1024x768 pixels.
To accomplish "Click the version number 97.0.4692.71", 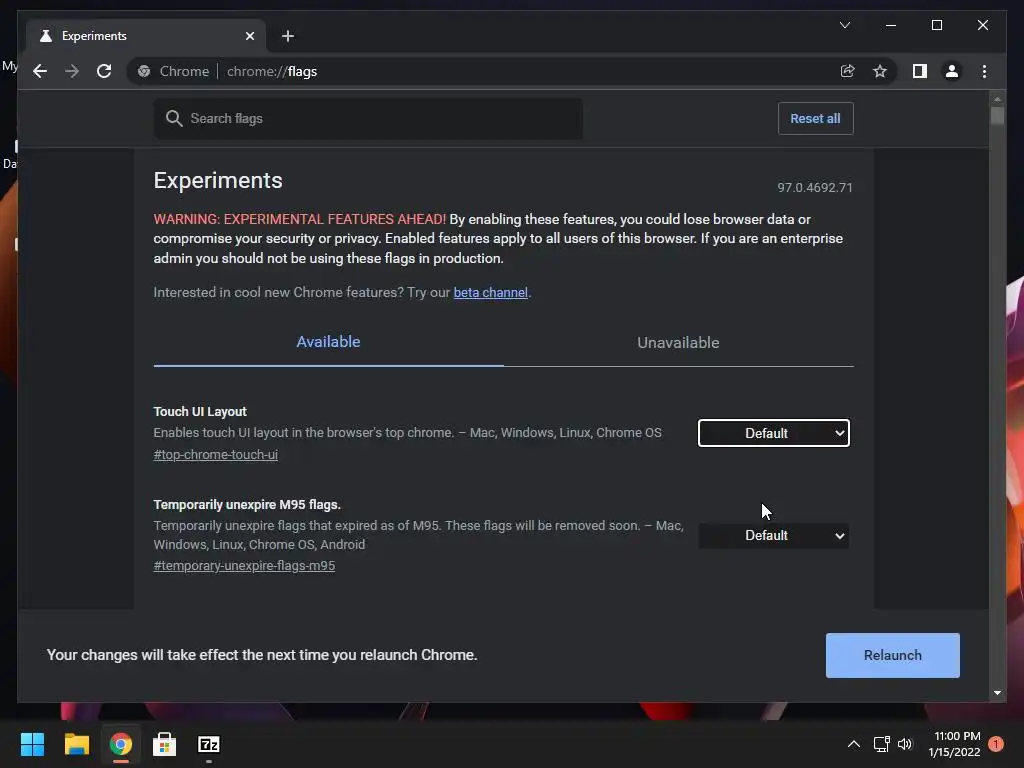I will pos(814,187).
